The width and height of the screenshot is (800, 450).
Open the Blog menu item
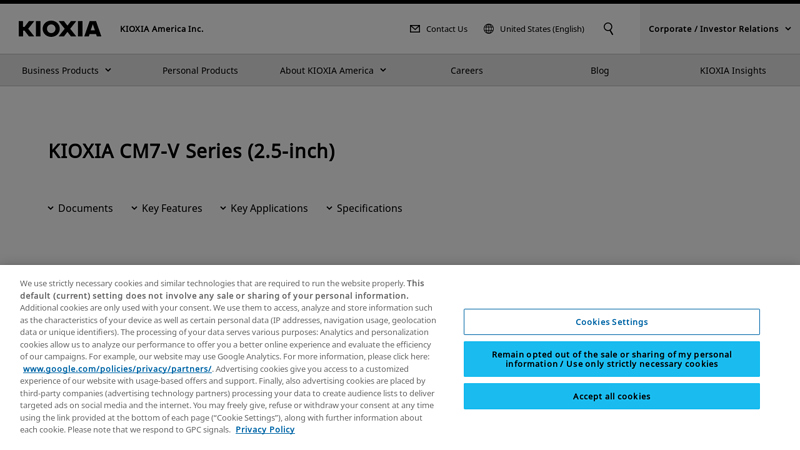pos(599,70)
